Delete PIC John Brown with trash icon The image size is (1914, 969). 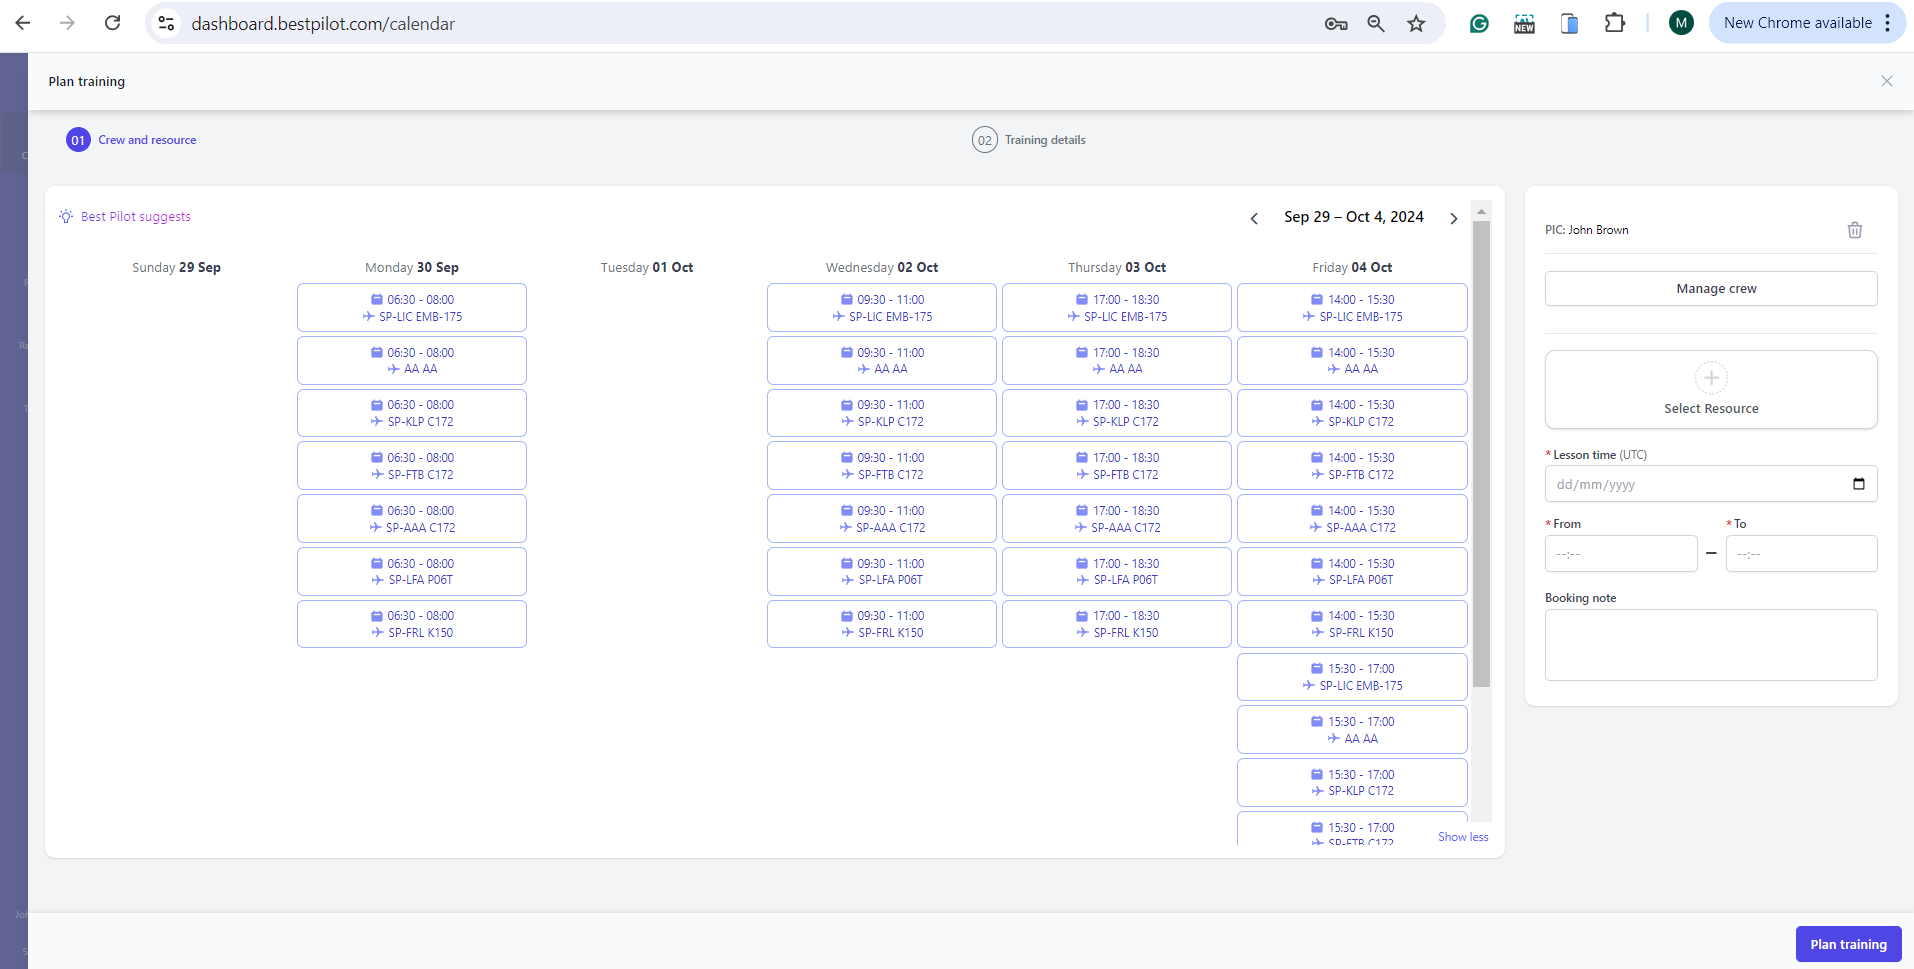click(x=1855, y=230)
